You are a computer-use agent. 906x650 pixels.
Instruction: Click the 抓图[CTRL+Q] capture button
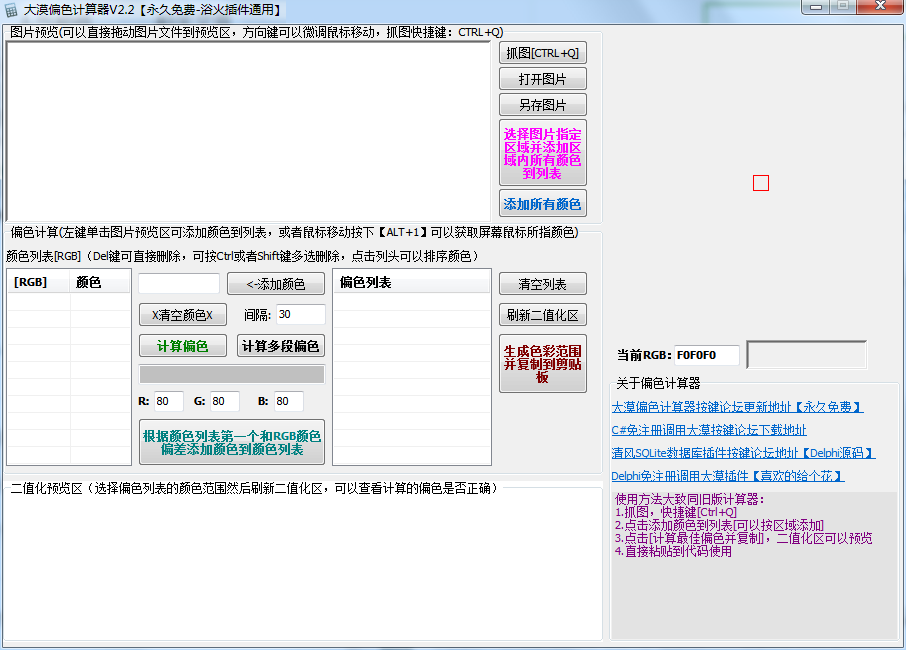[x=543, y=53]
